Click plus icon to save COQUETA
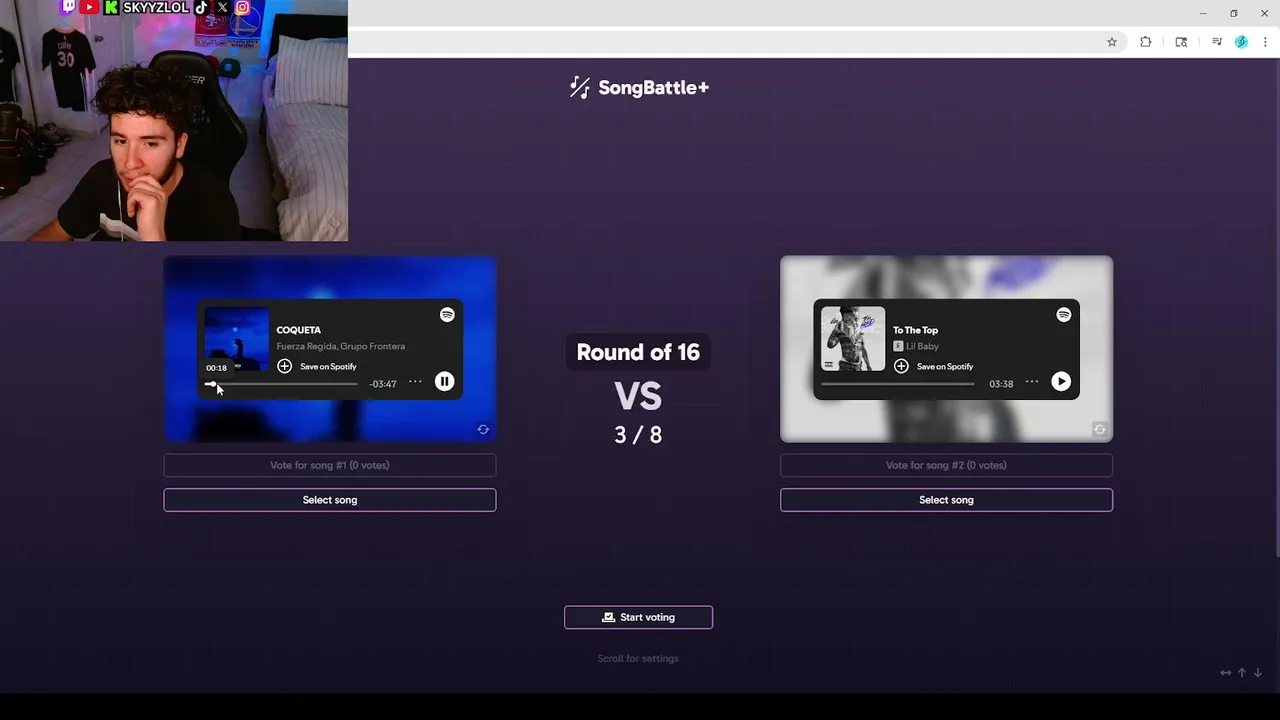 point(285,366)
